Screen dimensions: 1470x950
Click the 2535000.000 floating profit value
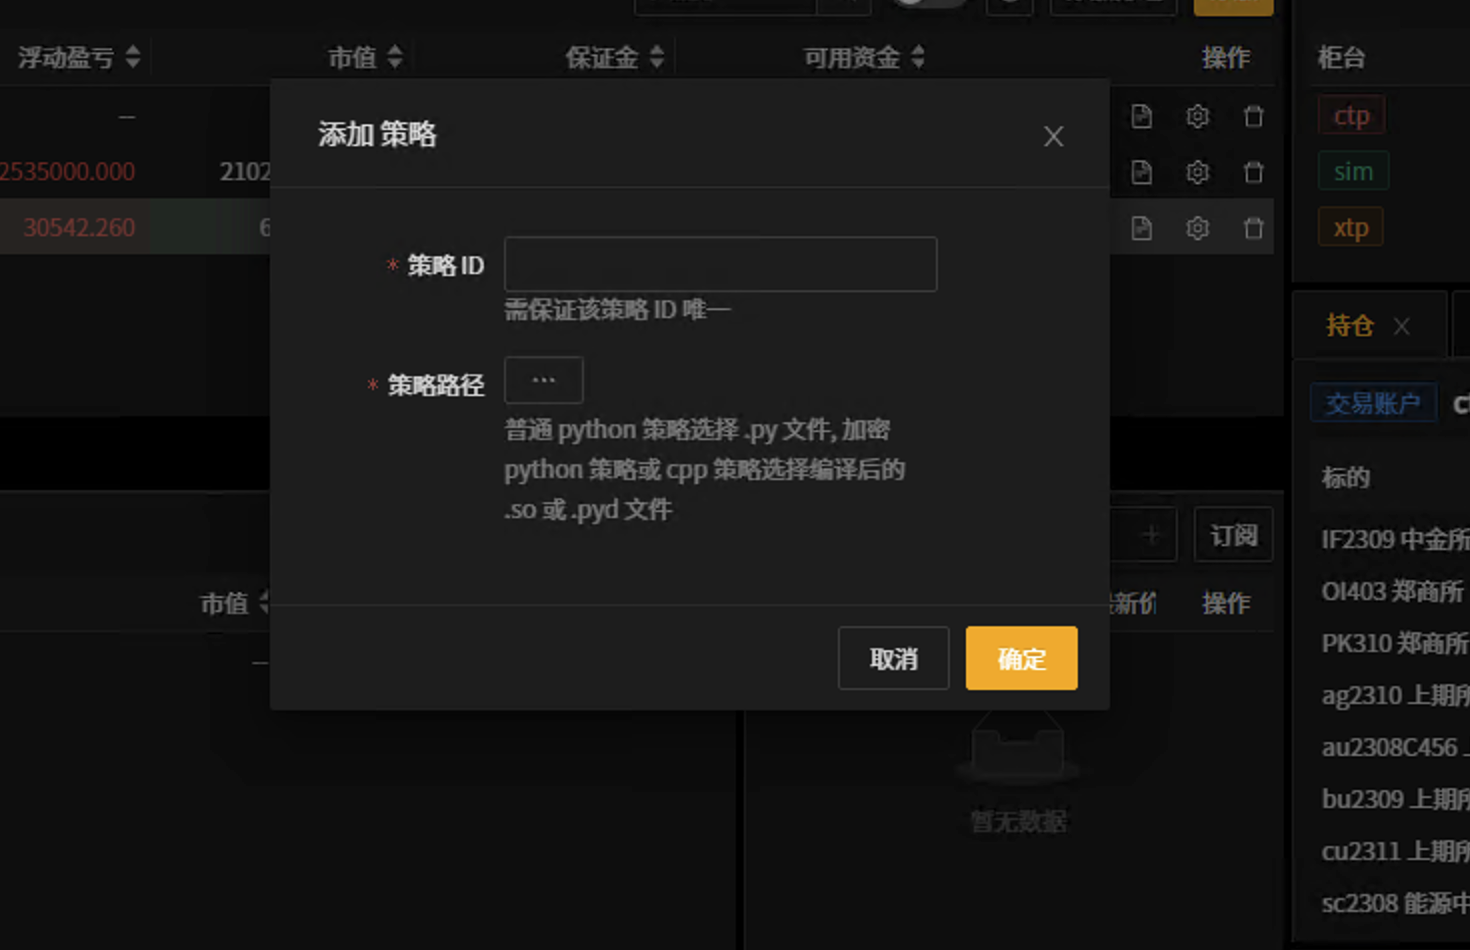(x=67, y=172)
